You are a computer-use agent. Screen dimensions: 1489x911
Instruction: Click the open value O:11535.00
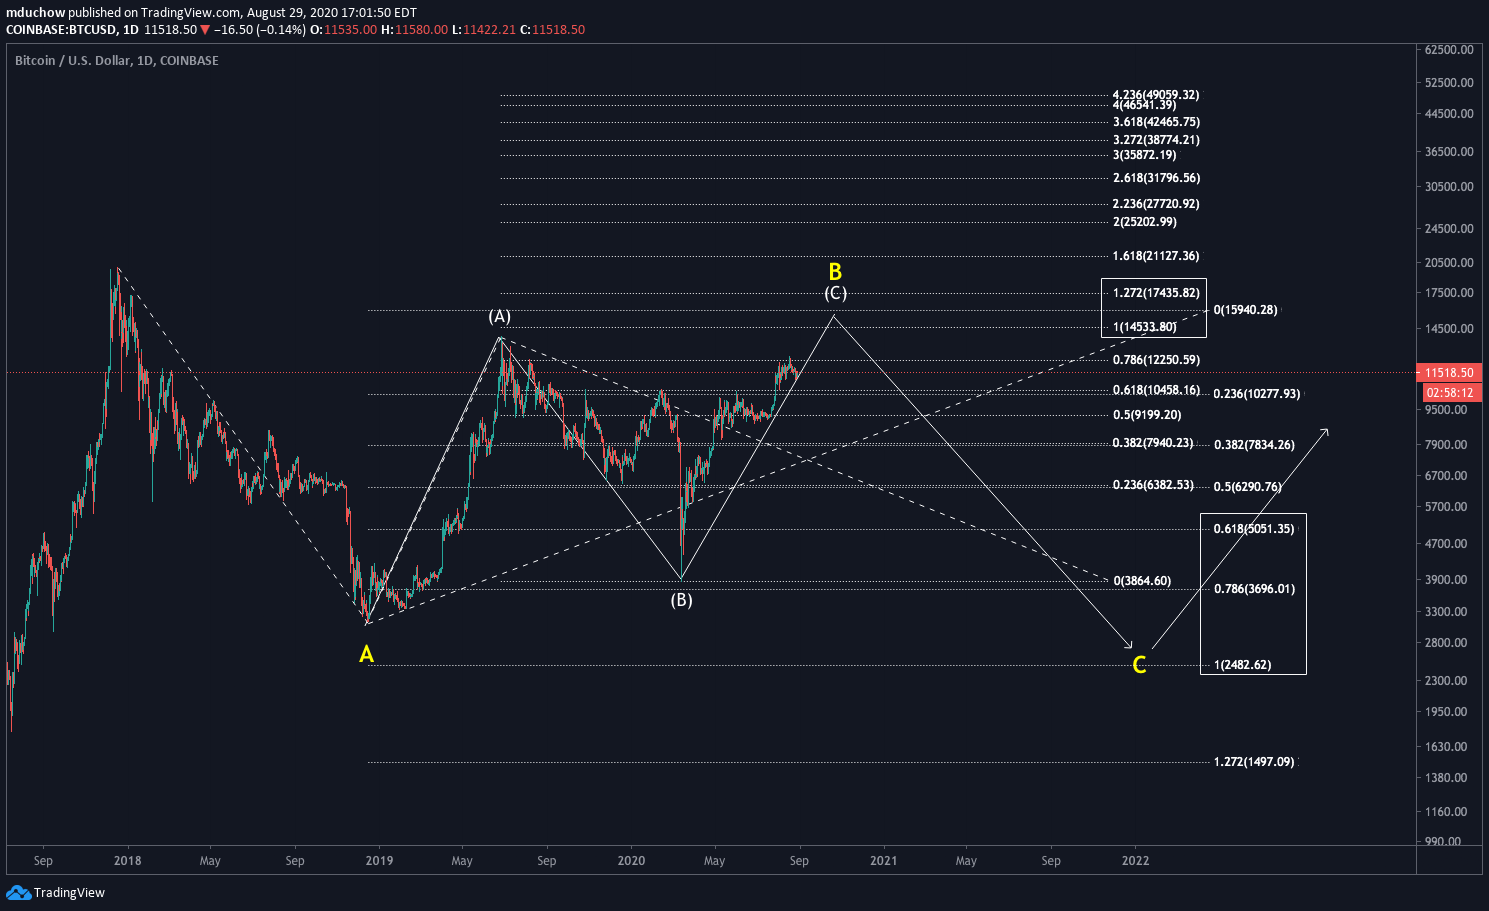pos(344,30)
